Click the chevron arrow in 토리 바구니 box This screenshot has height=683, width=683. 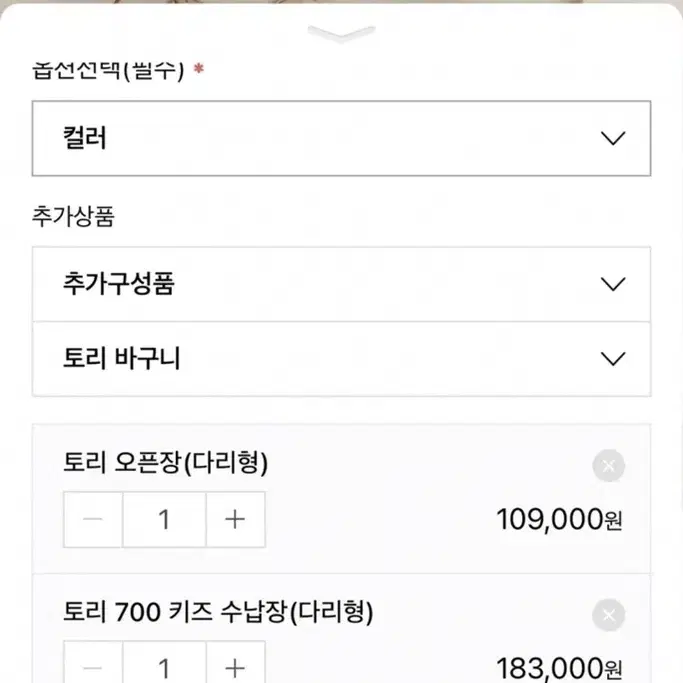tap(613, 359)
